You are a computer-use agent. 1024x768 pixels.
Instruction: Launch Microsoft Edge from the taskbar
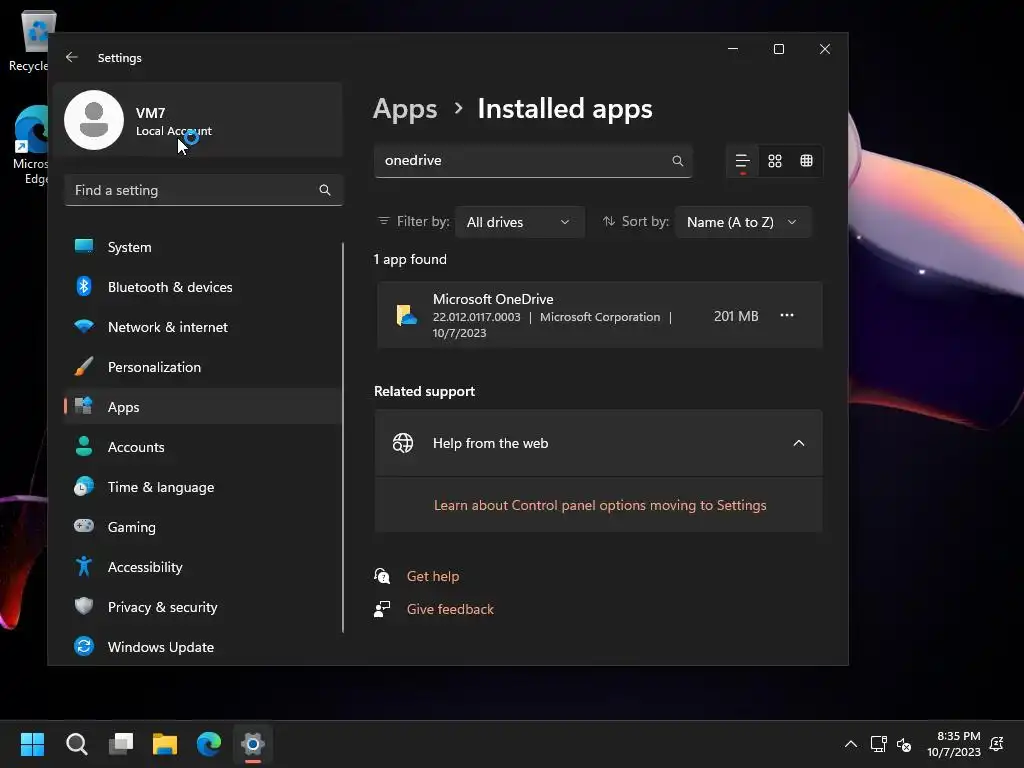(209, 744)
